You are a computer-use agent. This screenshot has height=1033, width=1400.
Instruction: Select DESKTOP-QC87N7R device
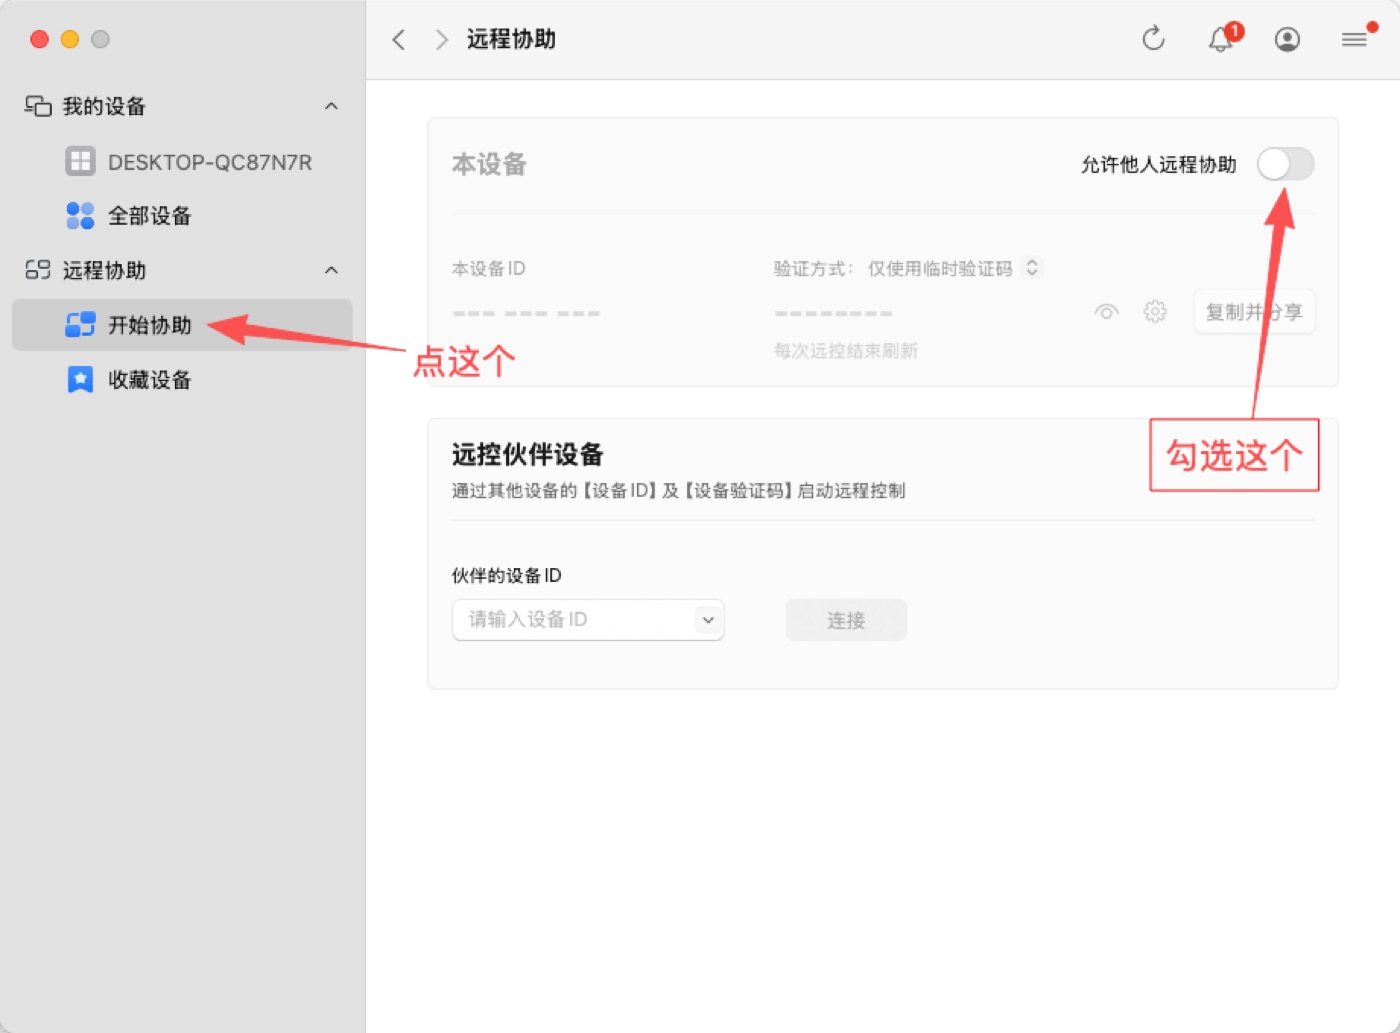coord(182,161)
